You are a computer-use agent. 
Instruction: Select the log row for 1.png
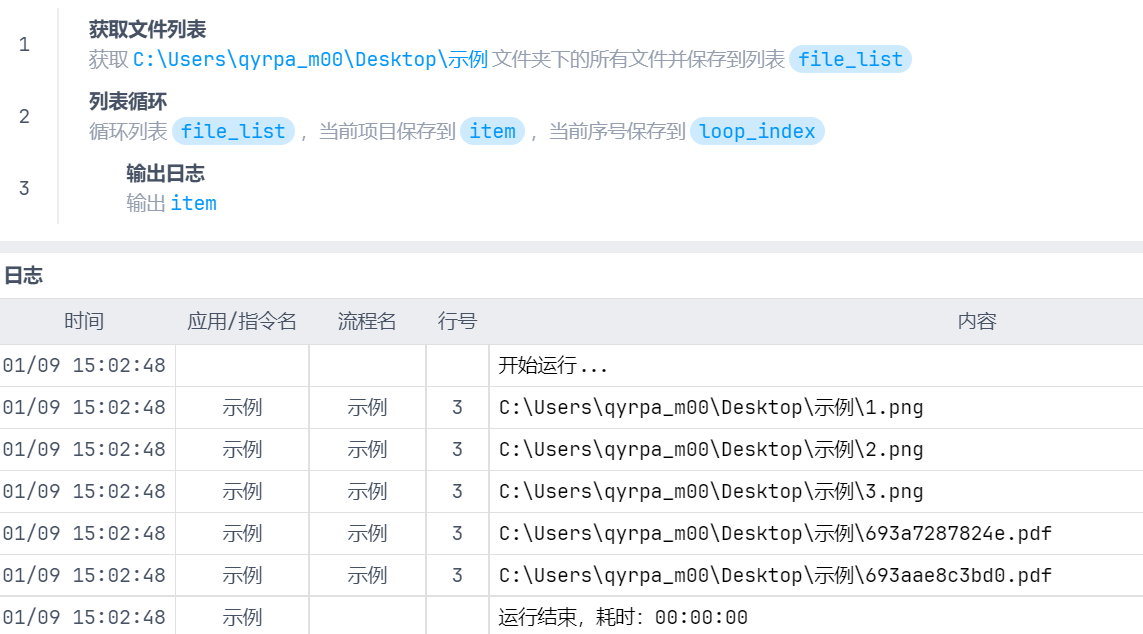coord(710,408)
